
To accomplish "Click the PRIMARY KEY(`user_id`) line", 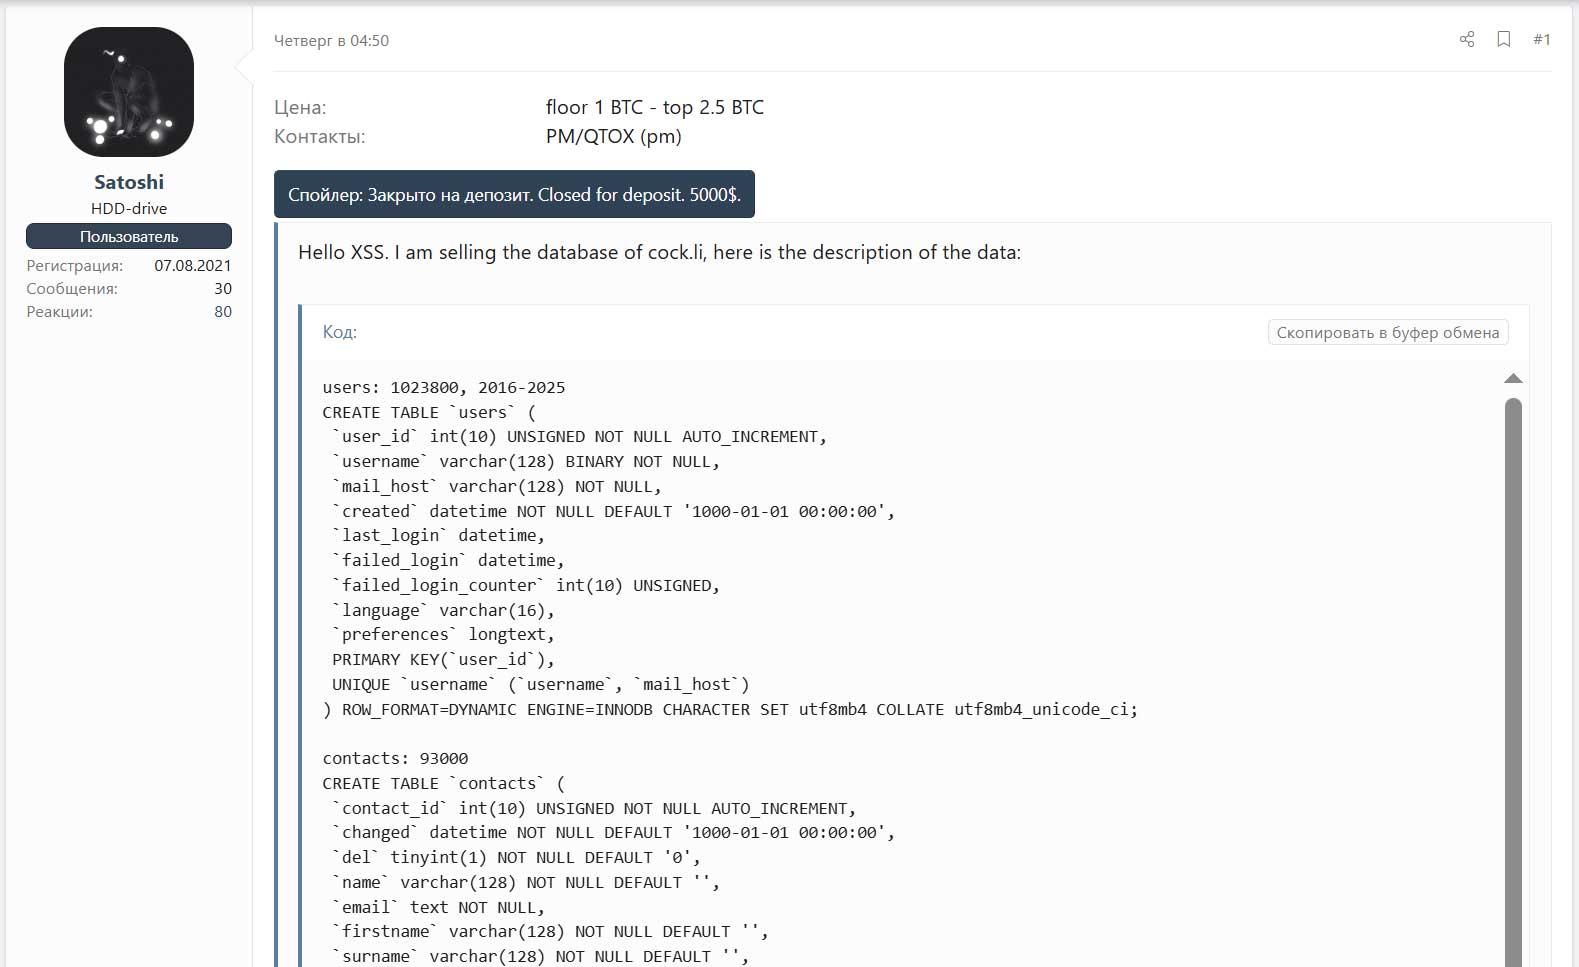I will tap(443, 660).
